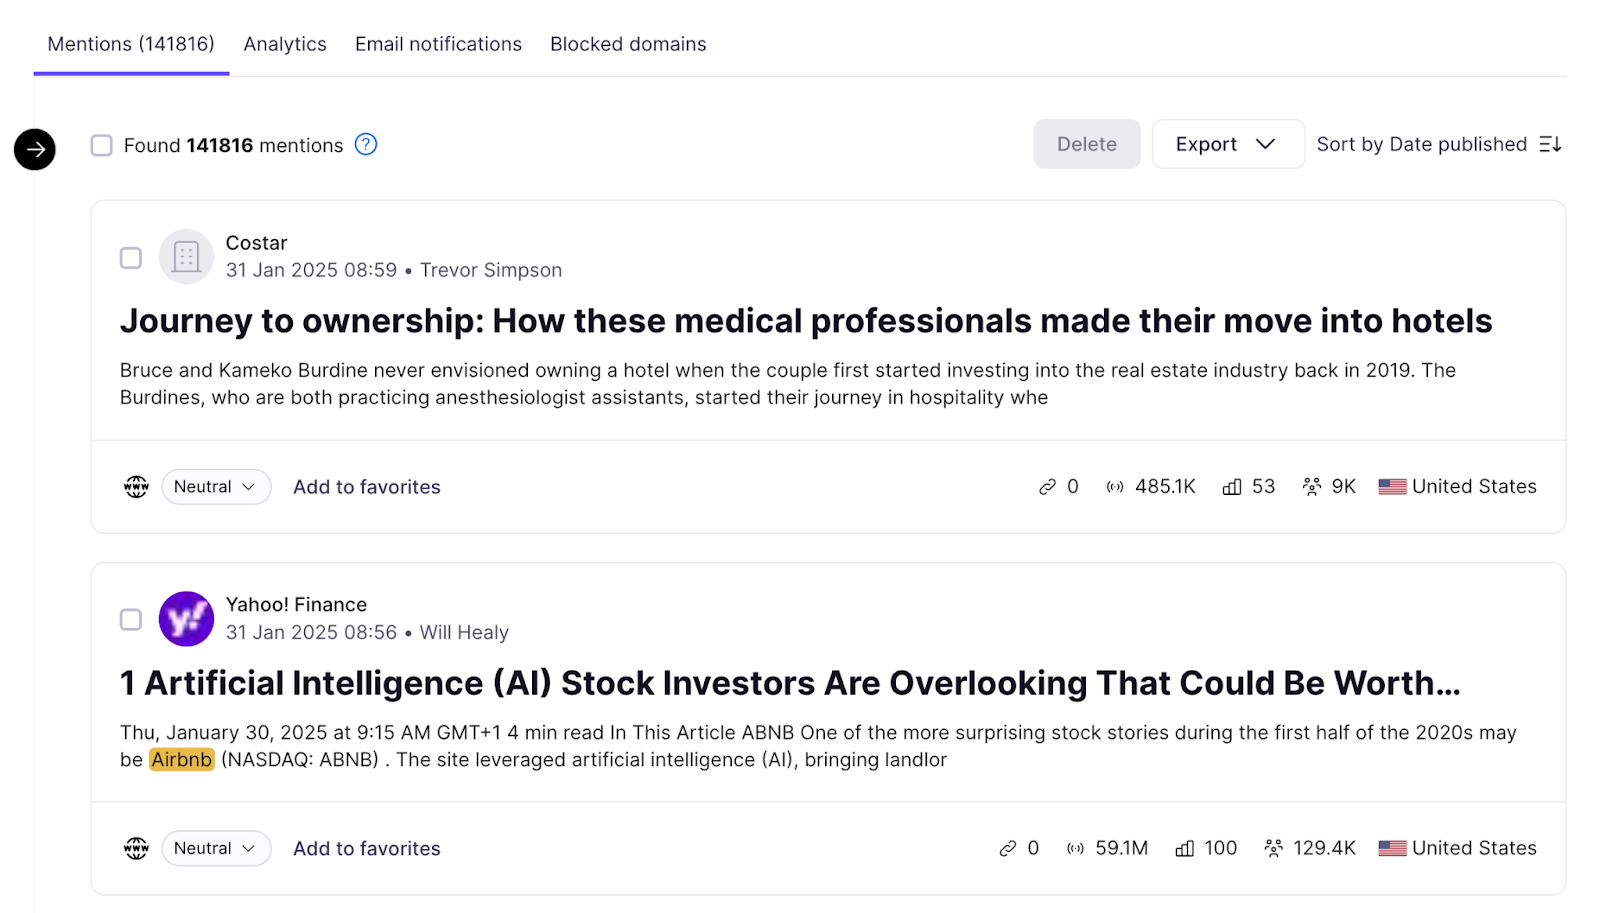Click the social interactions icon showing 129.4K
The height and width of the screenshot is (913, 1600).
[1274, 847]
